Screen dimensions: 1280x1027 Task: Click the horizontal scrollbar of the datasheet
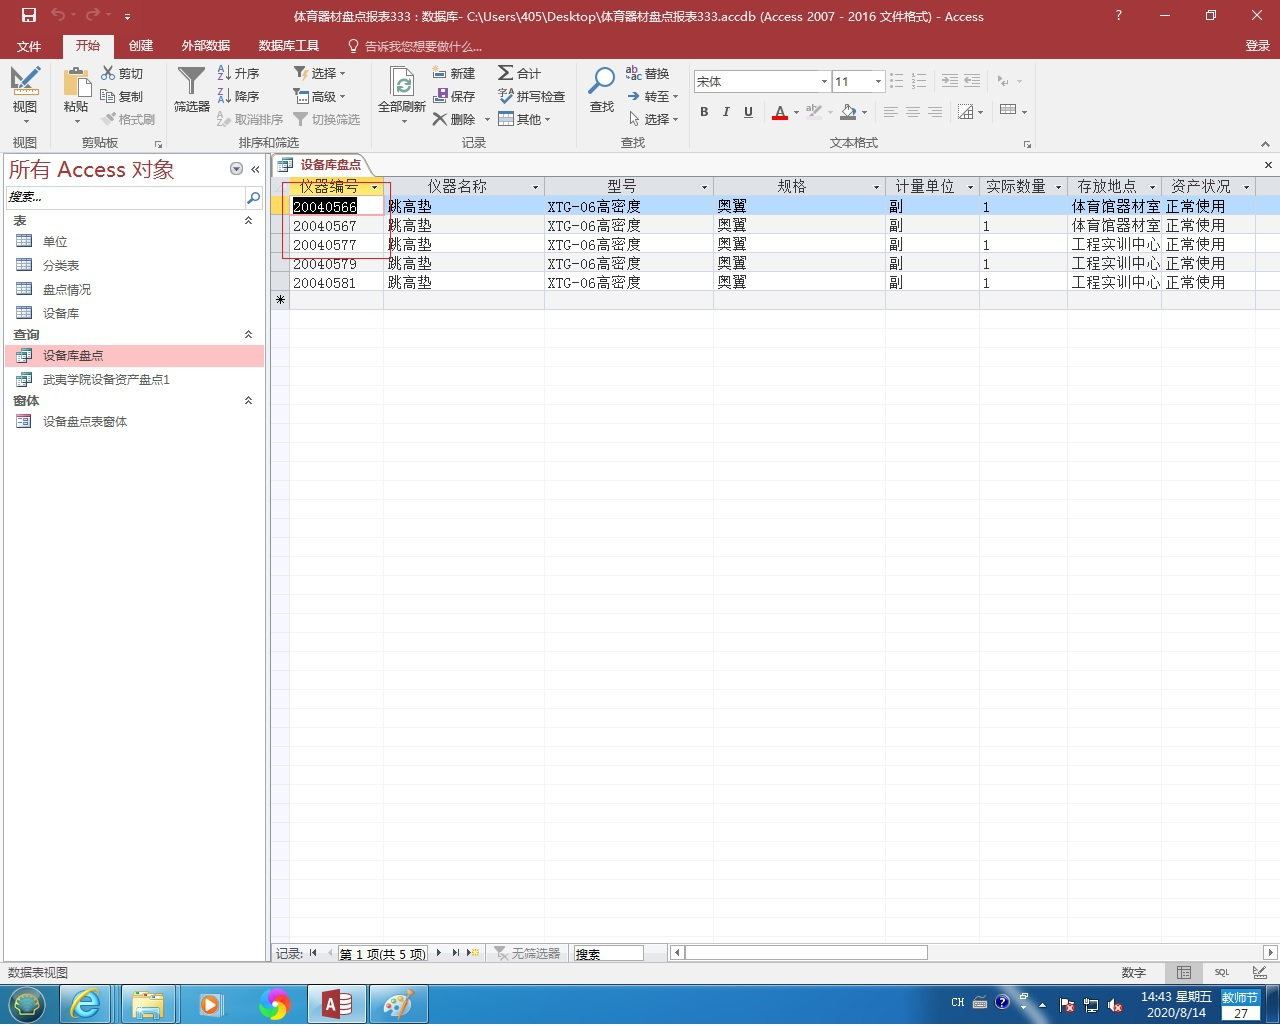point(806,953)
